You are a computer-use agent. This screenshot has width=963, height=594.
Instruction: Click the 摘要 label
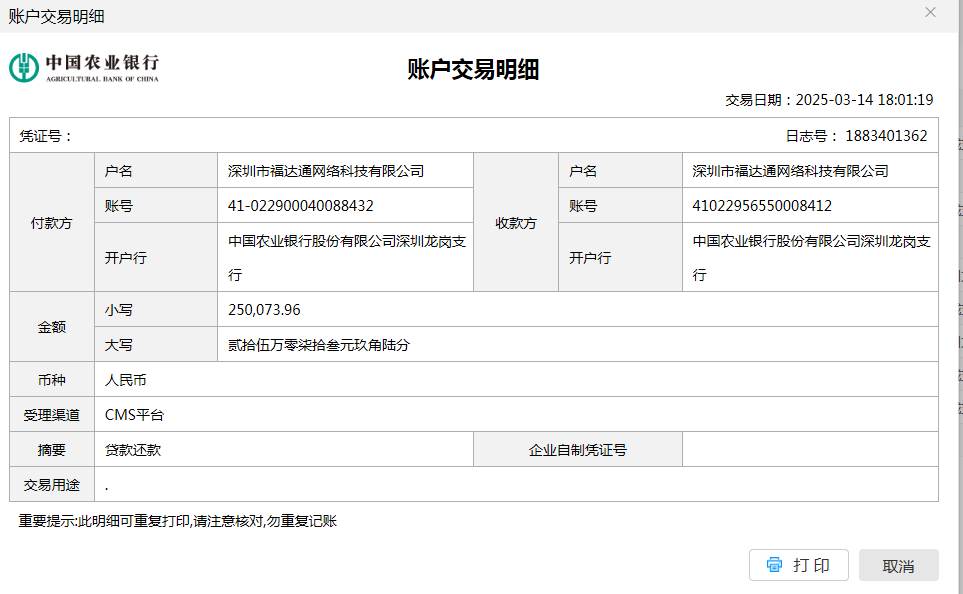(x=52, y=450)
